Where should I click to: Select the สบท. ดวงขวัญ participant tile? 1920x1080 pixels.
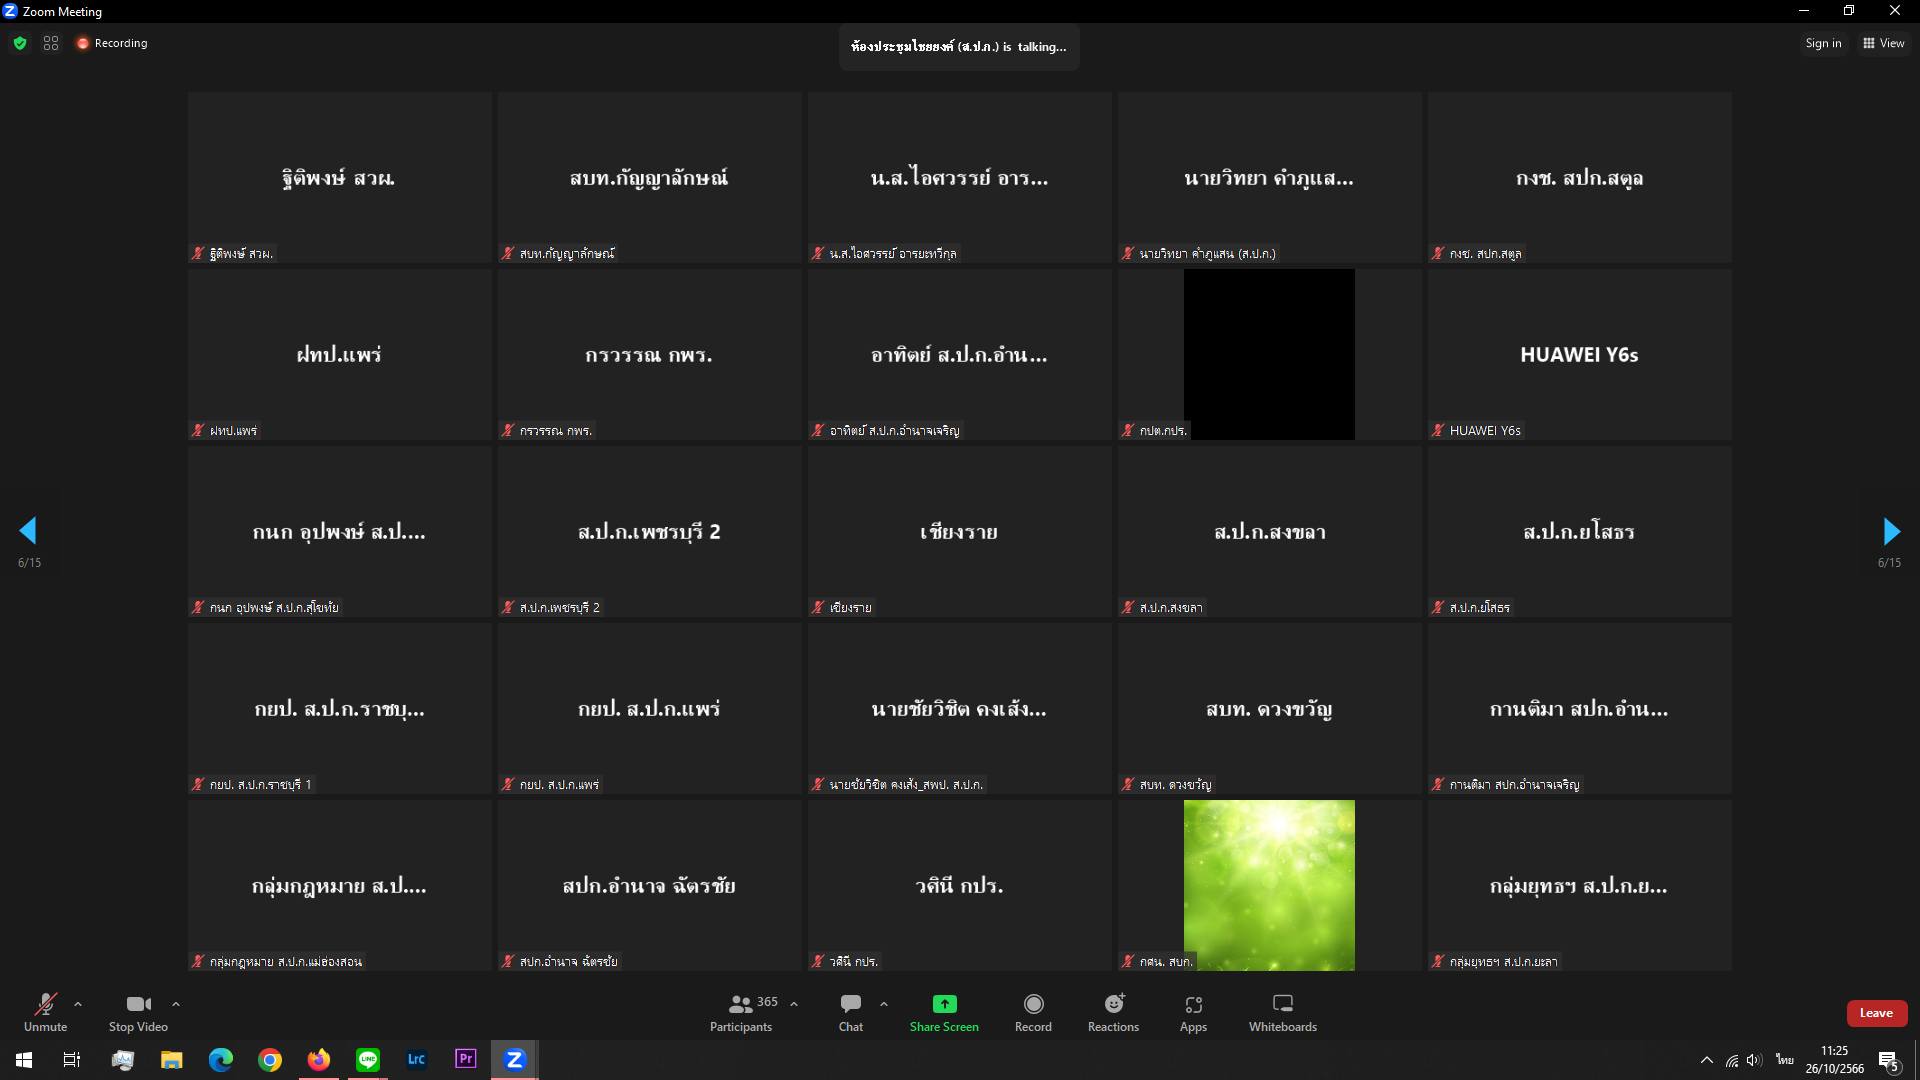(x=1269, y=708)
